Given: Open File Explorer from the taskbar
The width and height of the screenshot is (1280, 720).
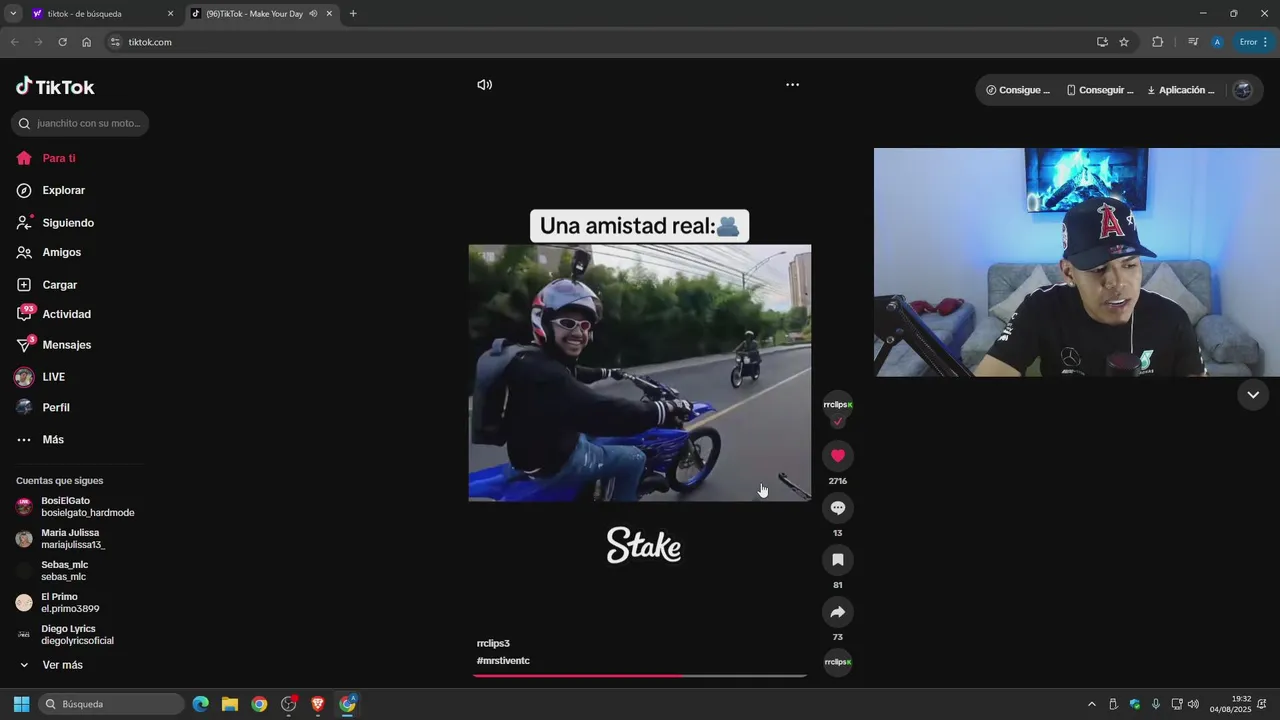Looking at the screenshot, I should [x=230, y=704].
